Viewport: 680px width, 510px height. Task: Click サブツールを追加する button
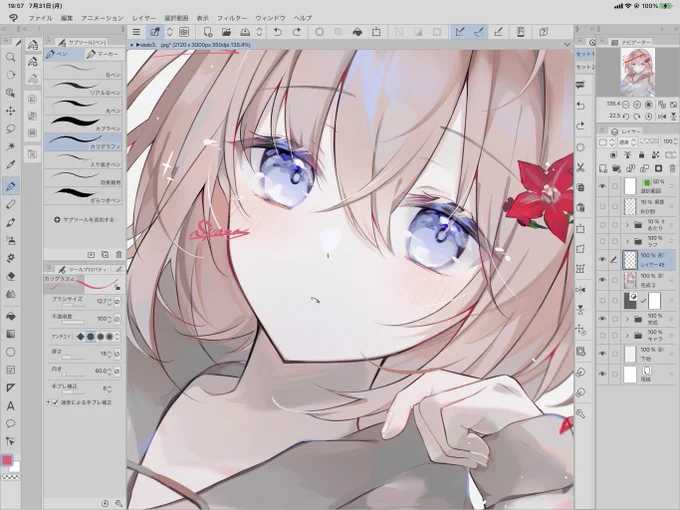[x=84, y=220]
